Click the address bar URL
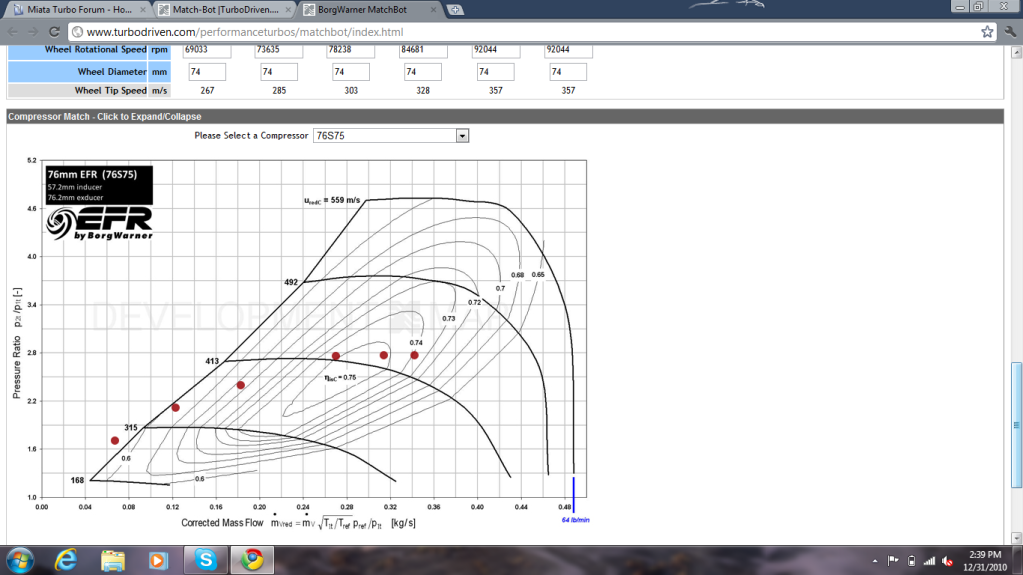 [300, 31]
